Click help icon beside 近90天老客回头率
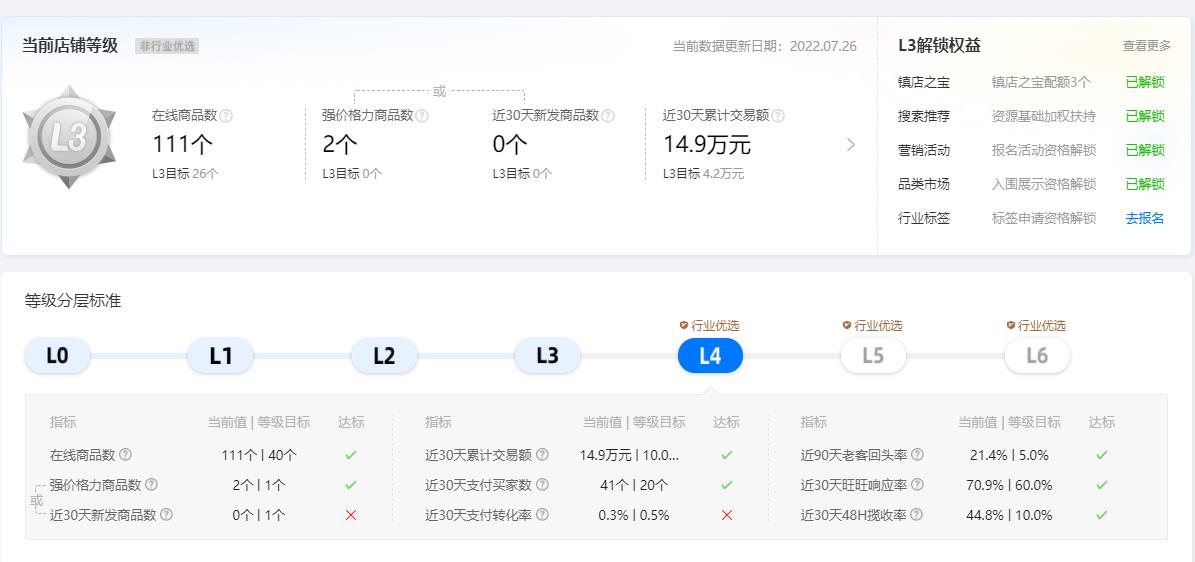The width and height of the screenshot is (1195, 562). [x=917, y=455]
